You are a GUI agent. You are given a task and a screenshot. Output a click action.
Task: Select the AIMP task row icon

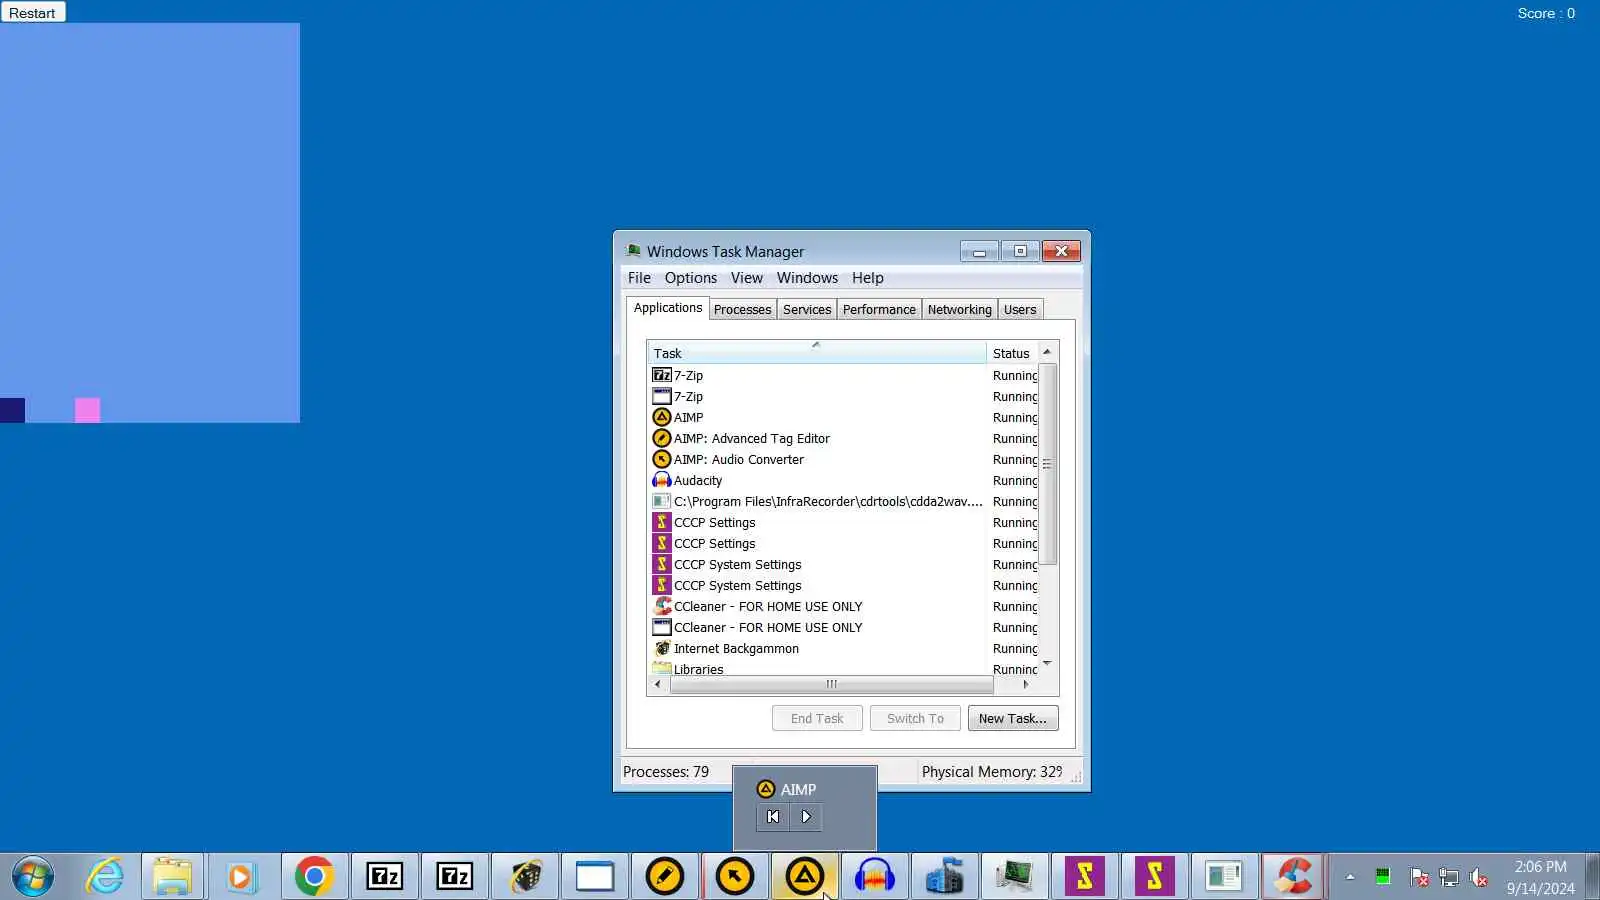[x=662, y=417]
